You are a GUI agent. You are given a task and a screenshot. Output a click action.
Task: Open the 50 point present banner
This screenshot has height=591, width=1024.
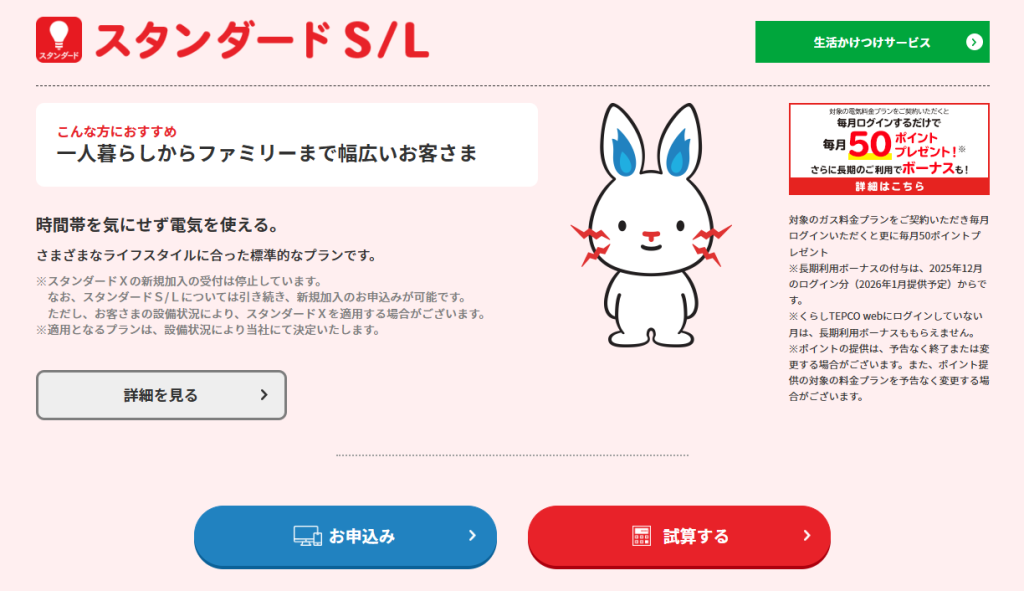point(889,149)
